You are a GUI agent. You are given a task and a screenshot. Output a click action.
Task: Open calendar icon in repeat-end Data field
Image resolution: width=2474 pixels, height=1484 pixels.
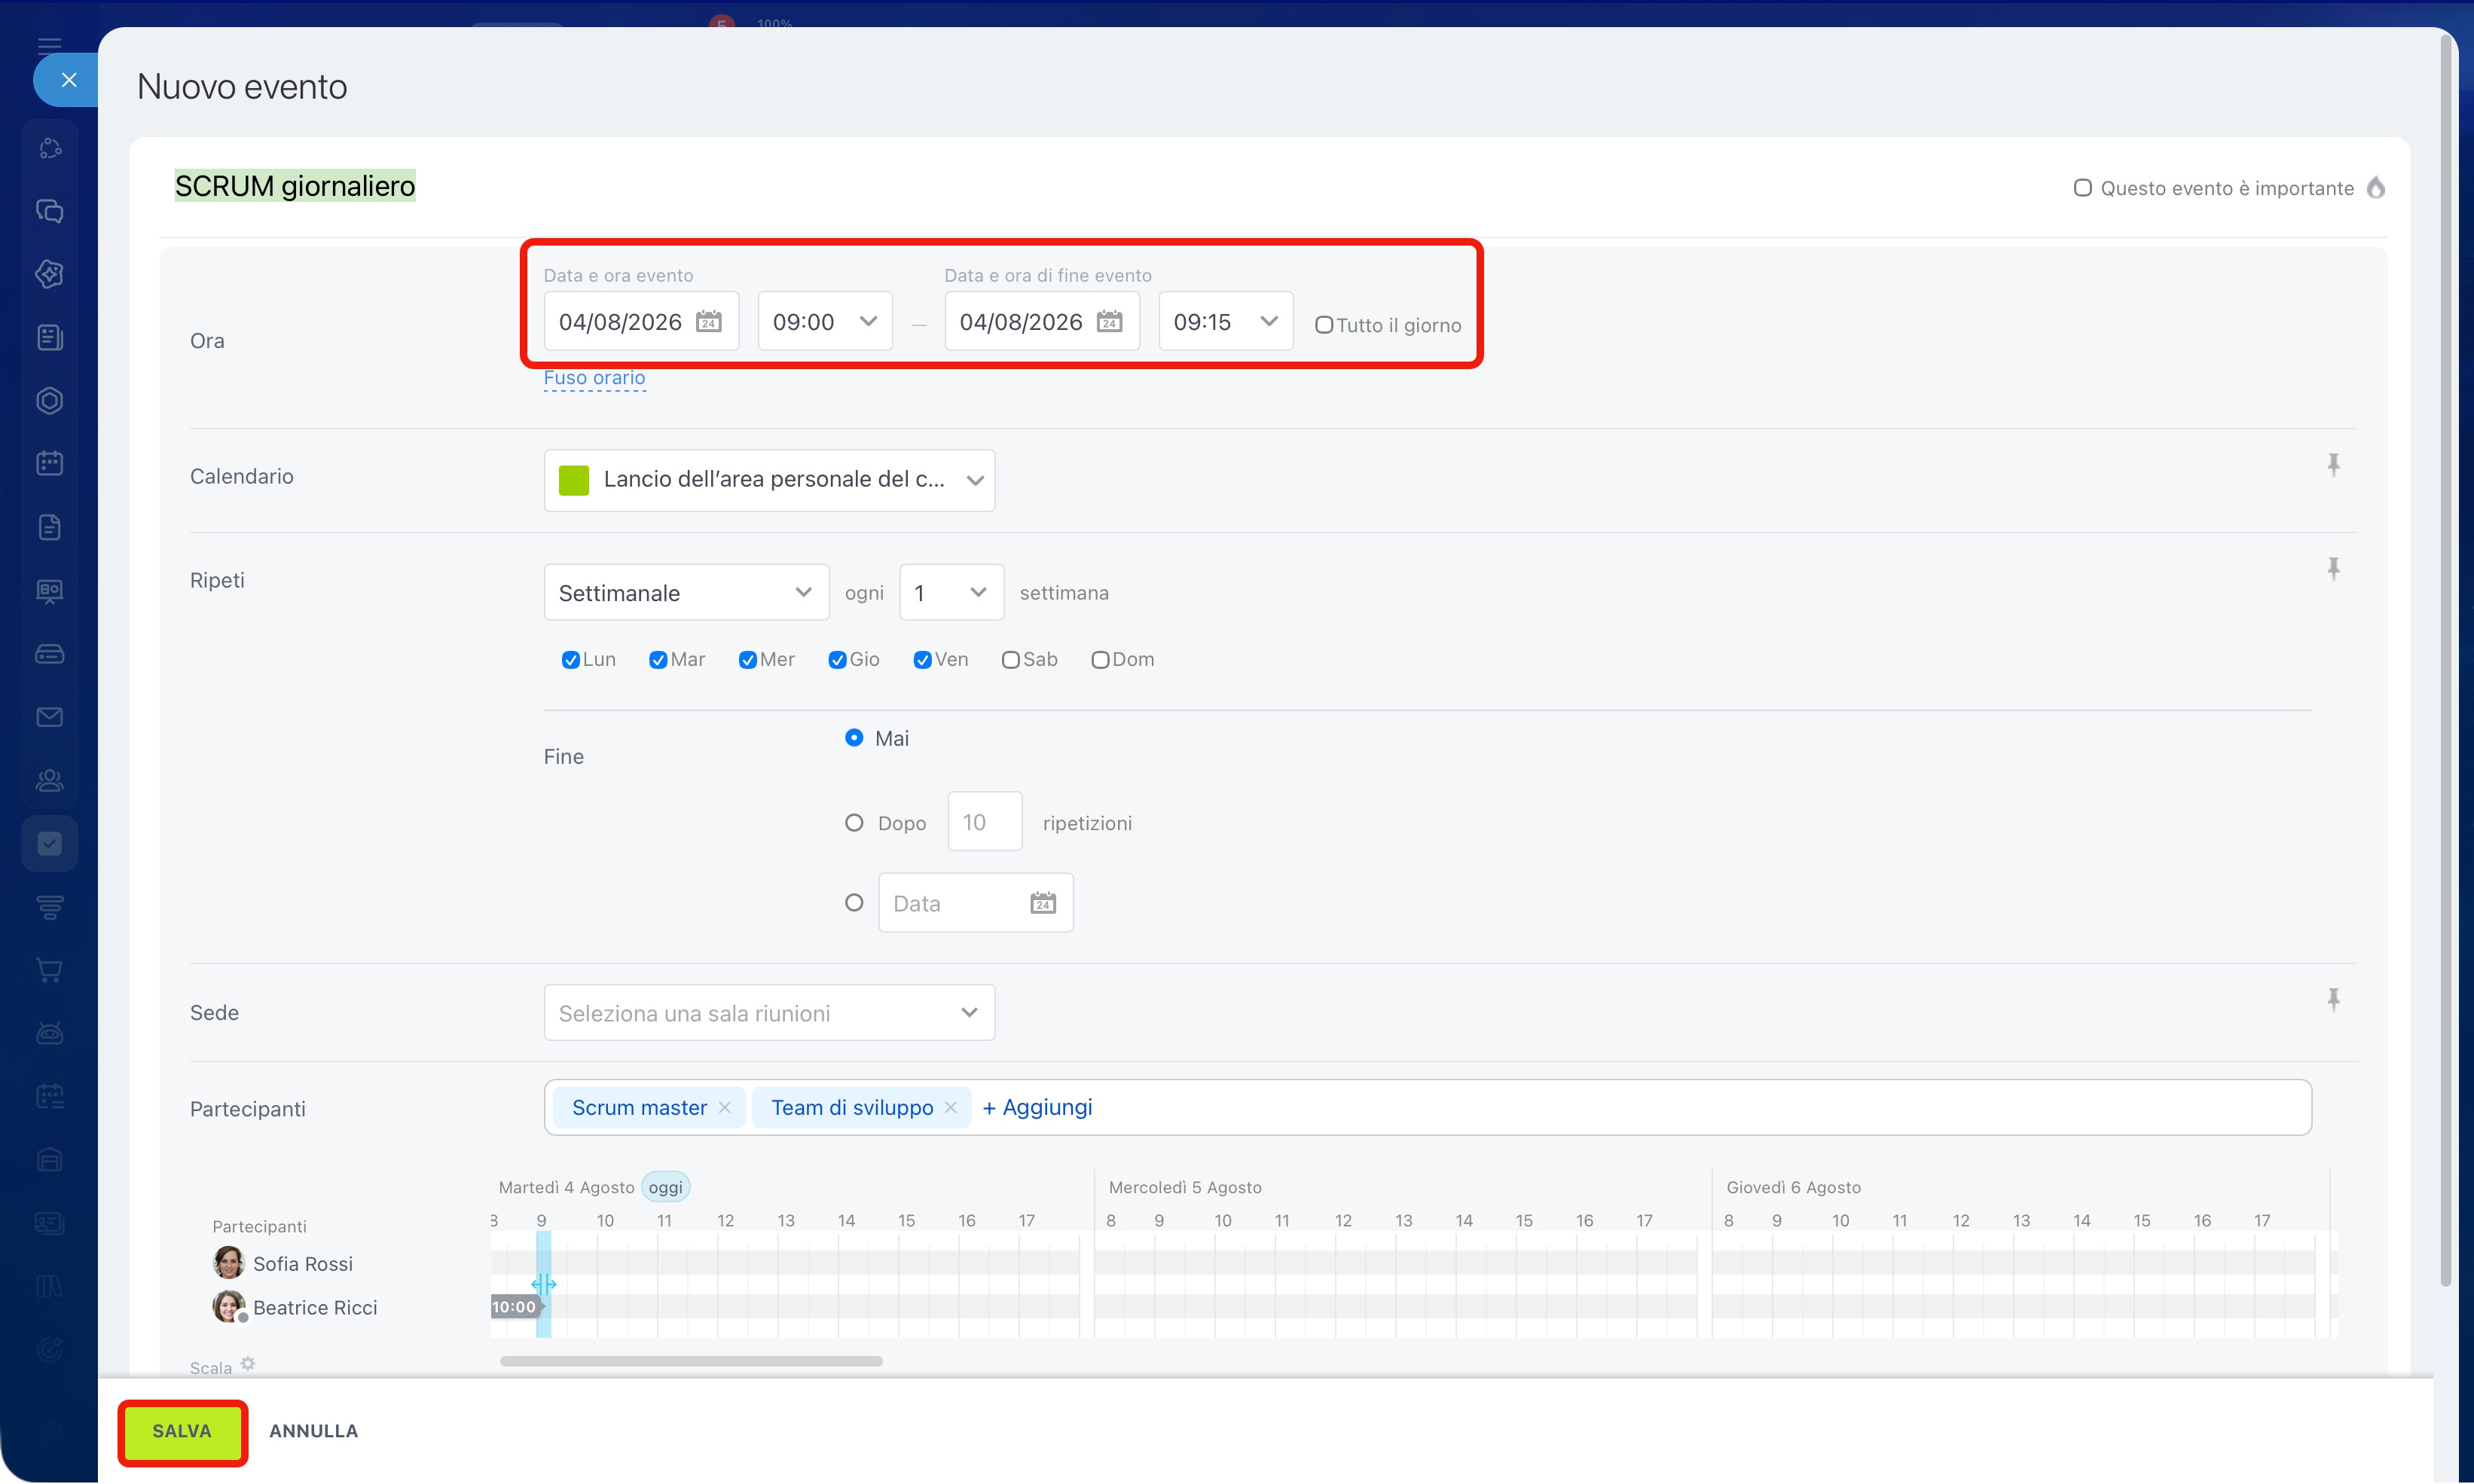[x=1043, y=902]
